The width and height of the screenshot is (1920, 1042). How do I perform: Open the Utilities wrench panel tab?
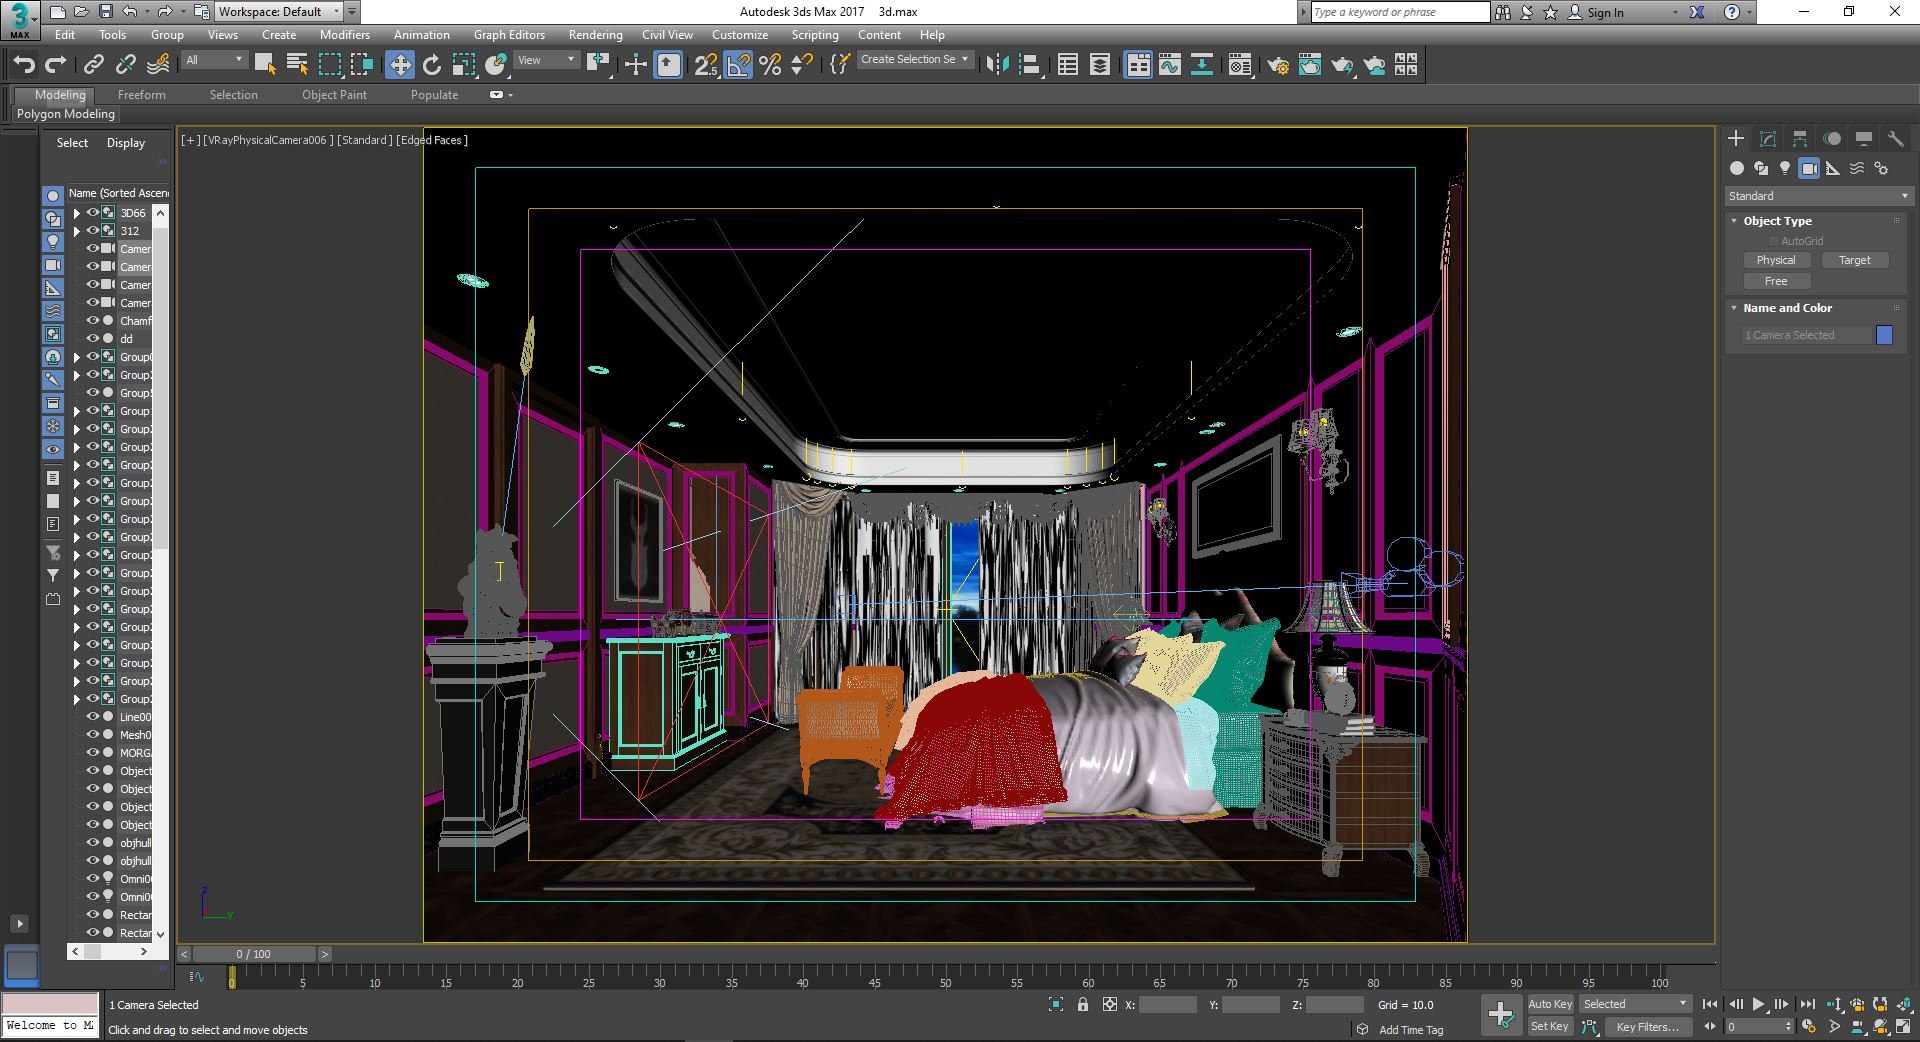pos(1896,138)
